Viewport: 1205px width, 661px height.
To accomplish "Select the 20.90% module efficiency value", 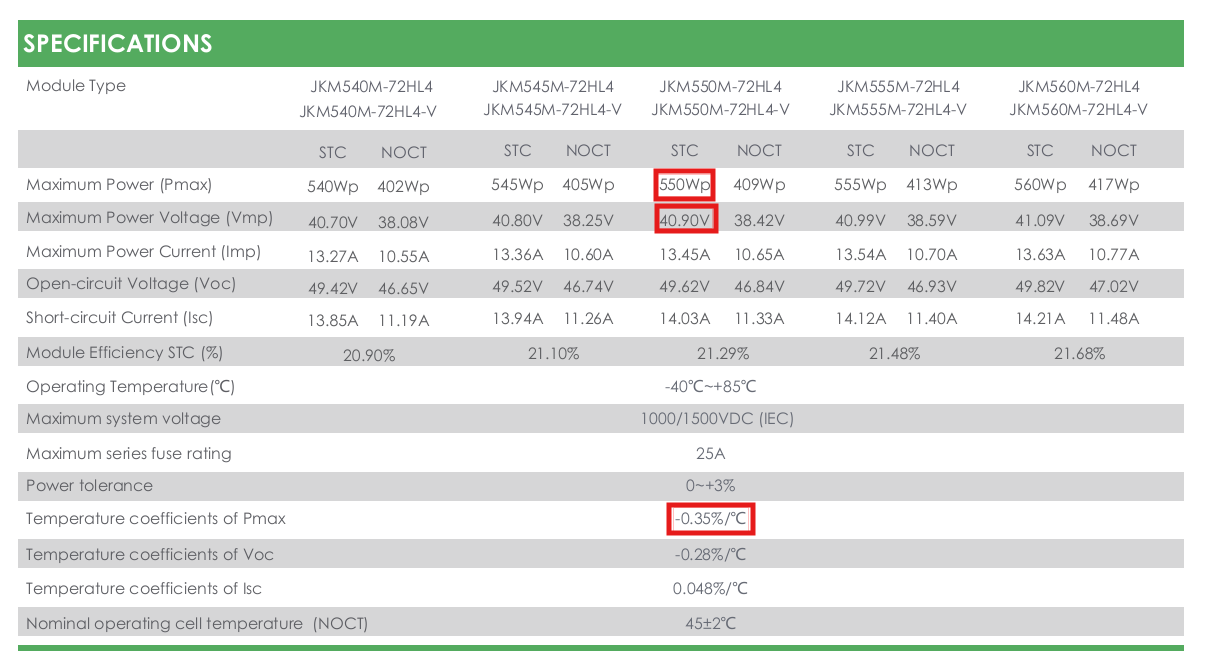I will tap(369, 356).
